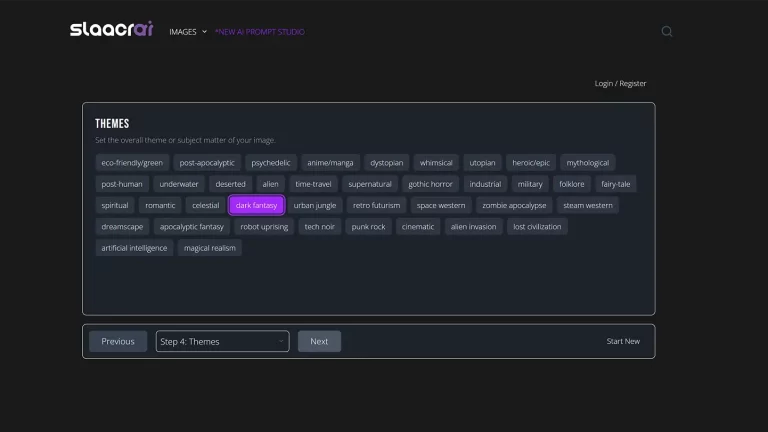Choose the eco-friendly/green theme tag

[x=132, y=162]
